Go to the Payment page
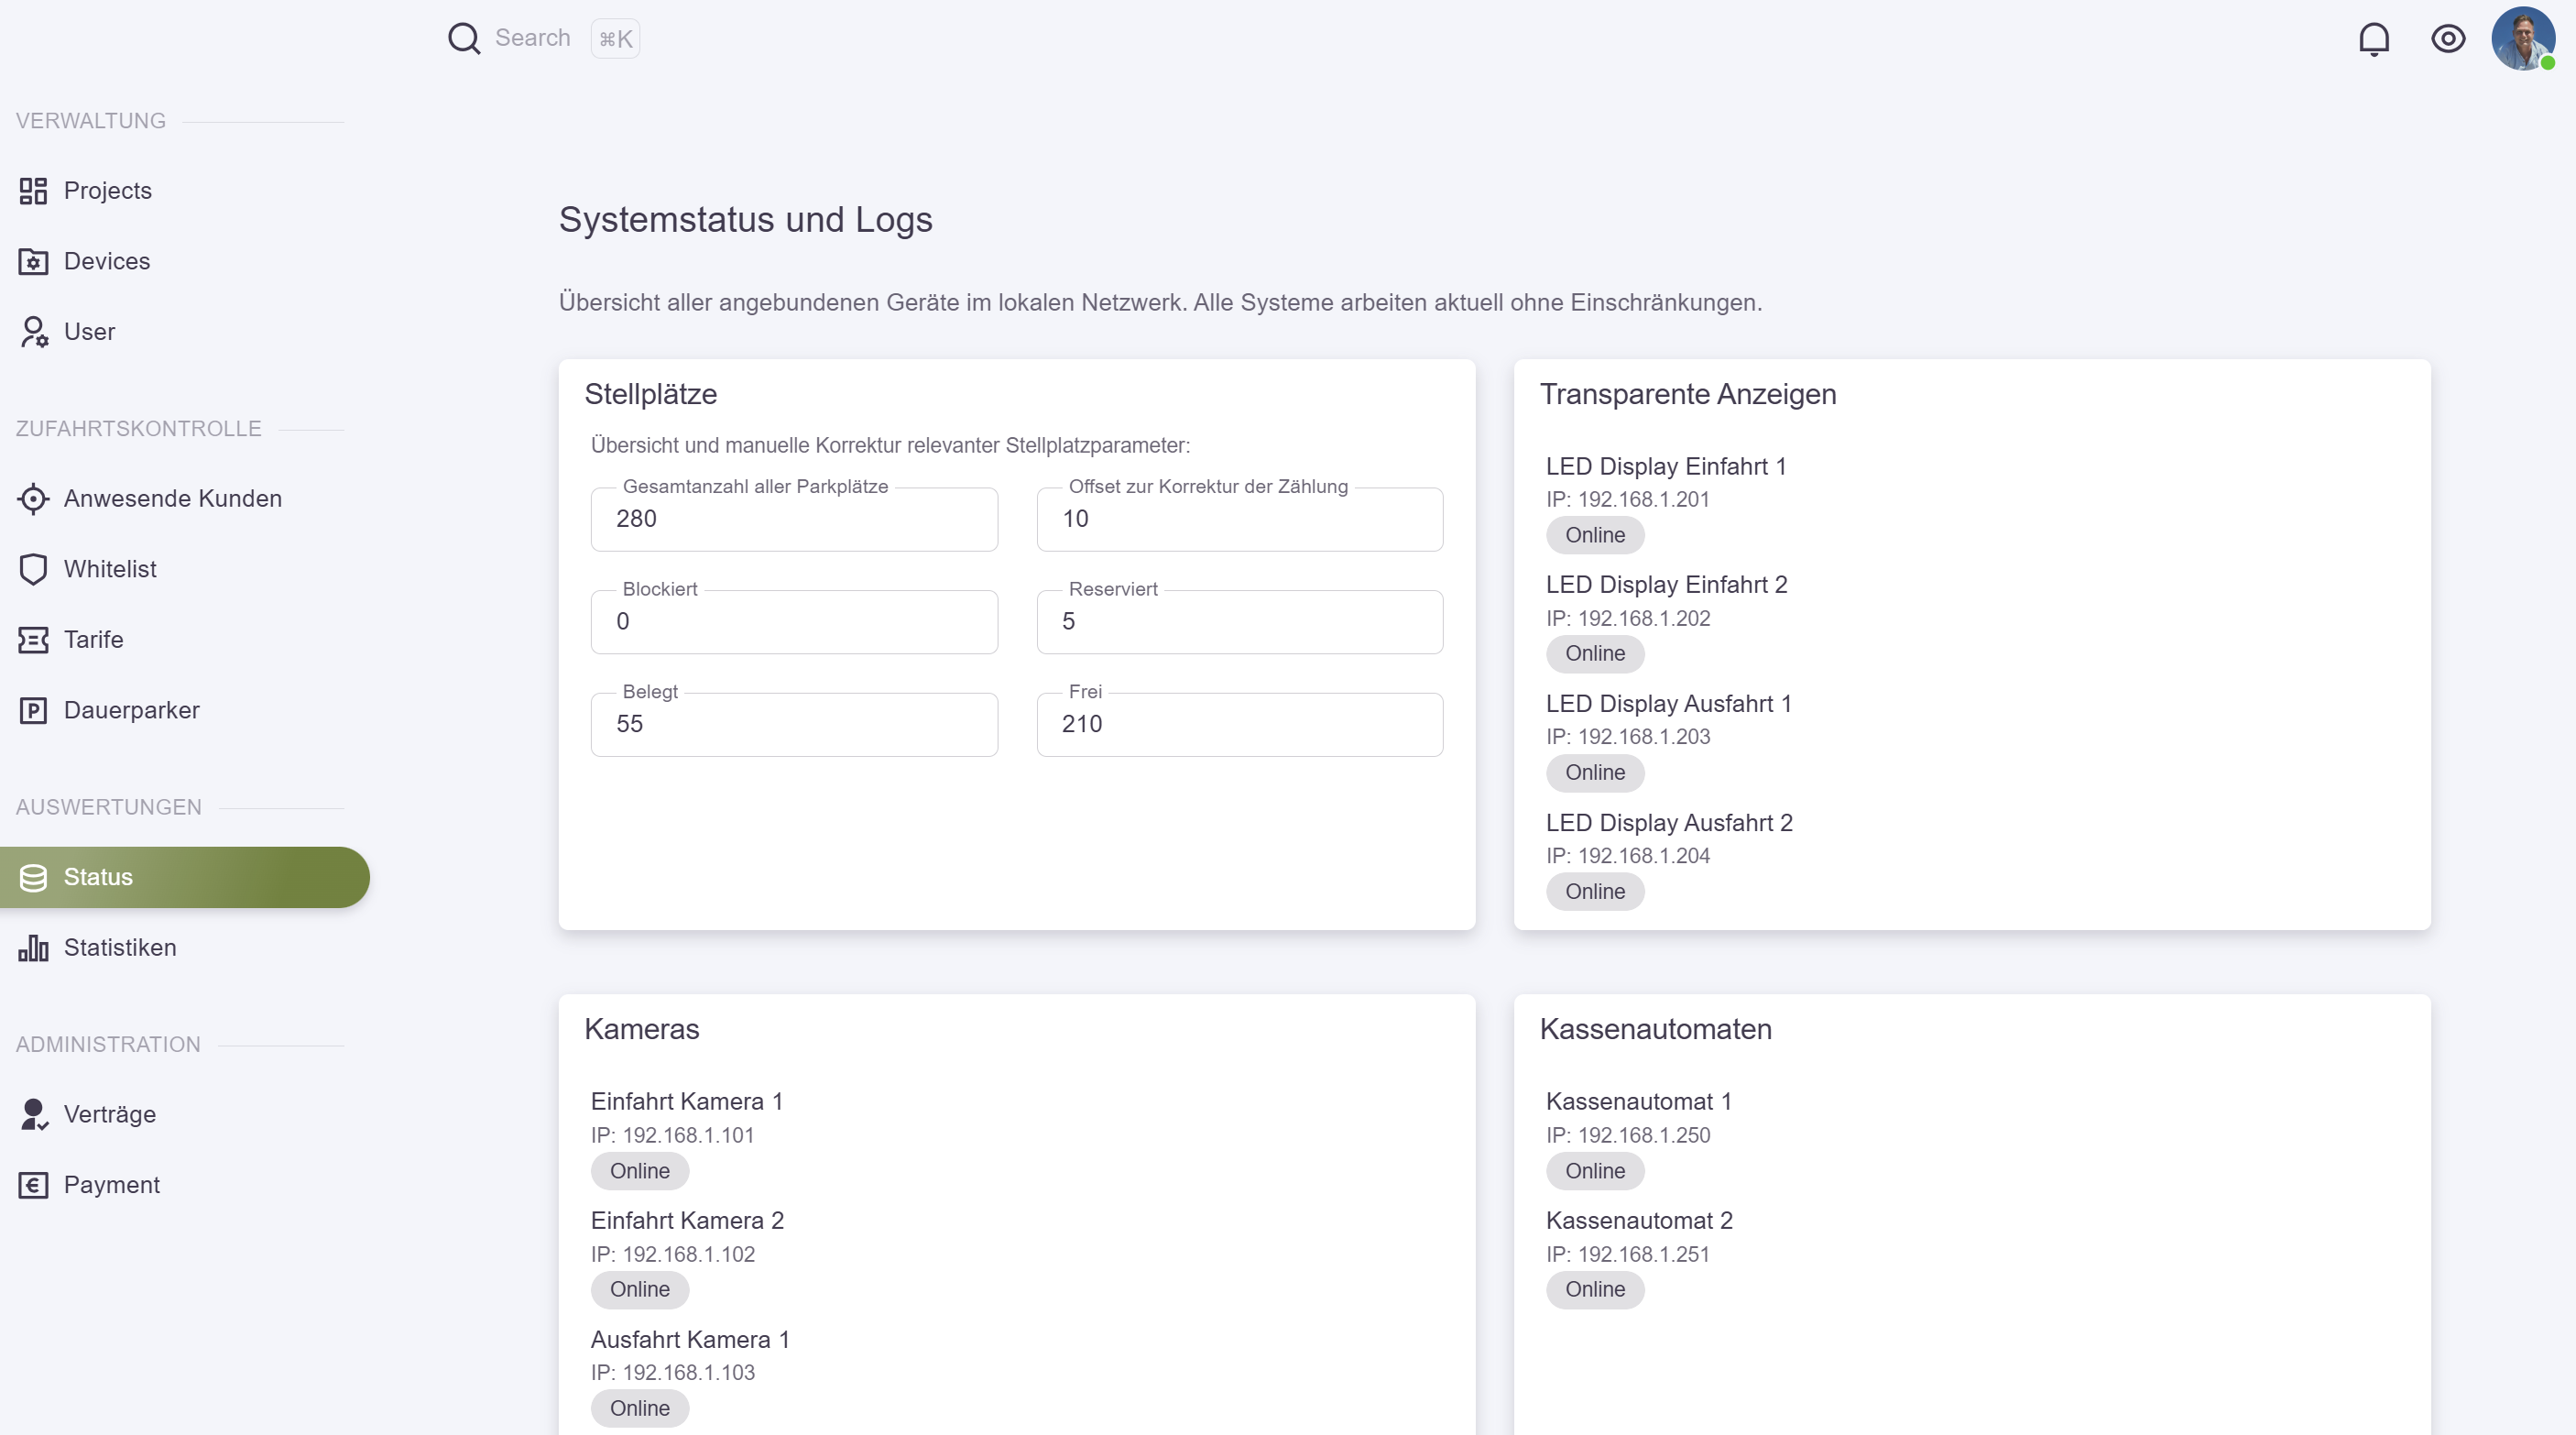Viewport: 2576px width, 1435px height. pyautogui.click(x=111, y=1185)
